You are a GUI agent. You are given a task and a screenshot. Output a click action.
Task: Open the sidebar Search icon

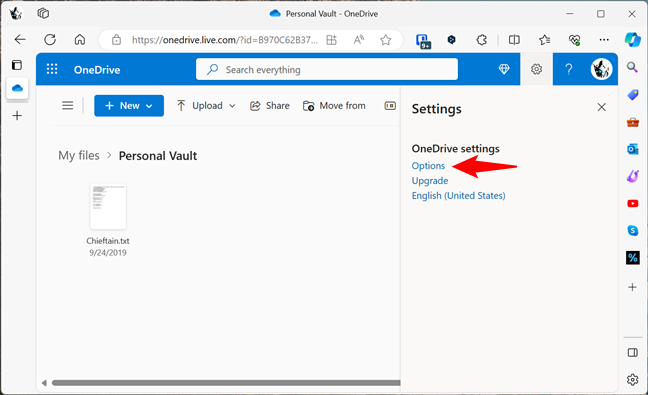pyautogui.click(x=632, y=67)
